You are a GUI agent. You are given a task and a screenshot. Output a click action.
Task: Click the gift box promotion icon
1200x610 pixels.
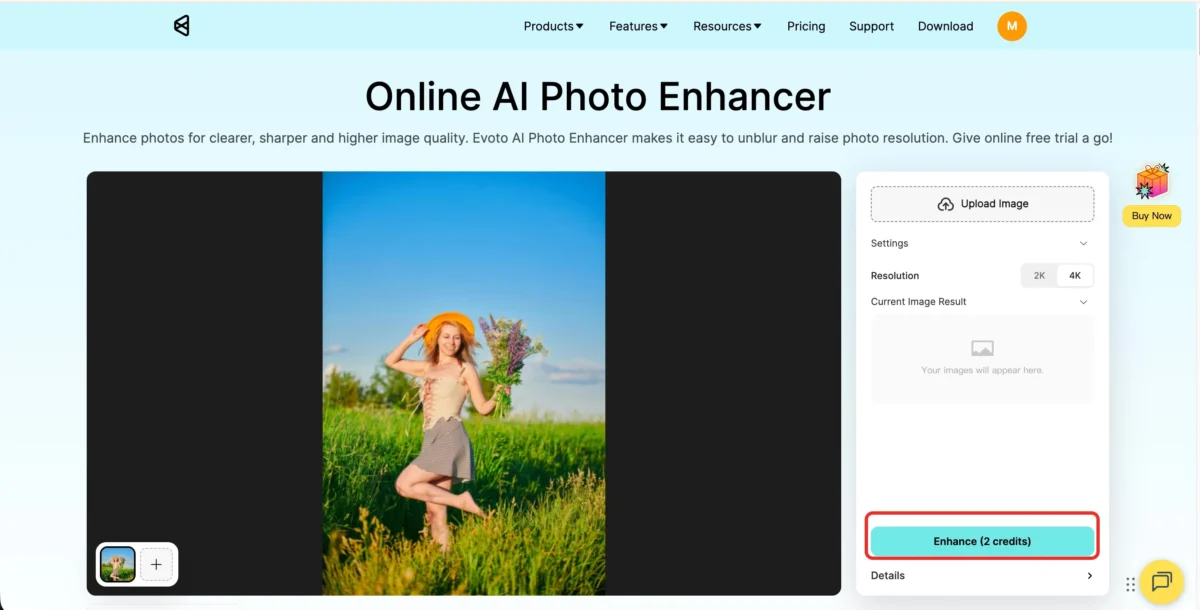point(1151,182)
